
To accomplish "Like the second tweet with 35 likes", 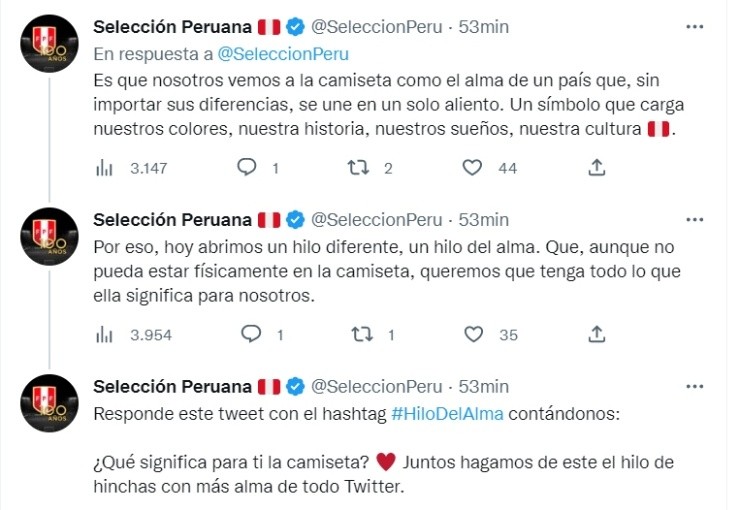I will coord(472,334).
